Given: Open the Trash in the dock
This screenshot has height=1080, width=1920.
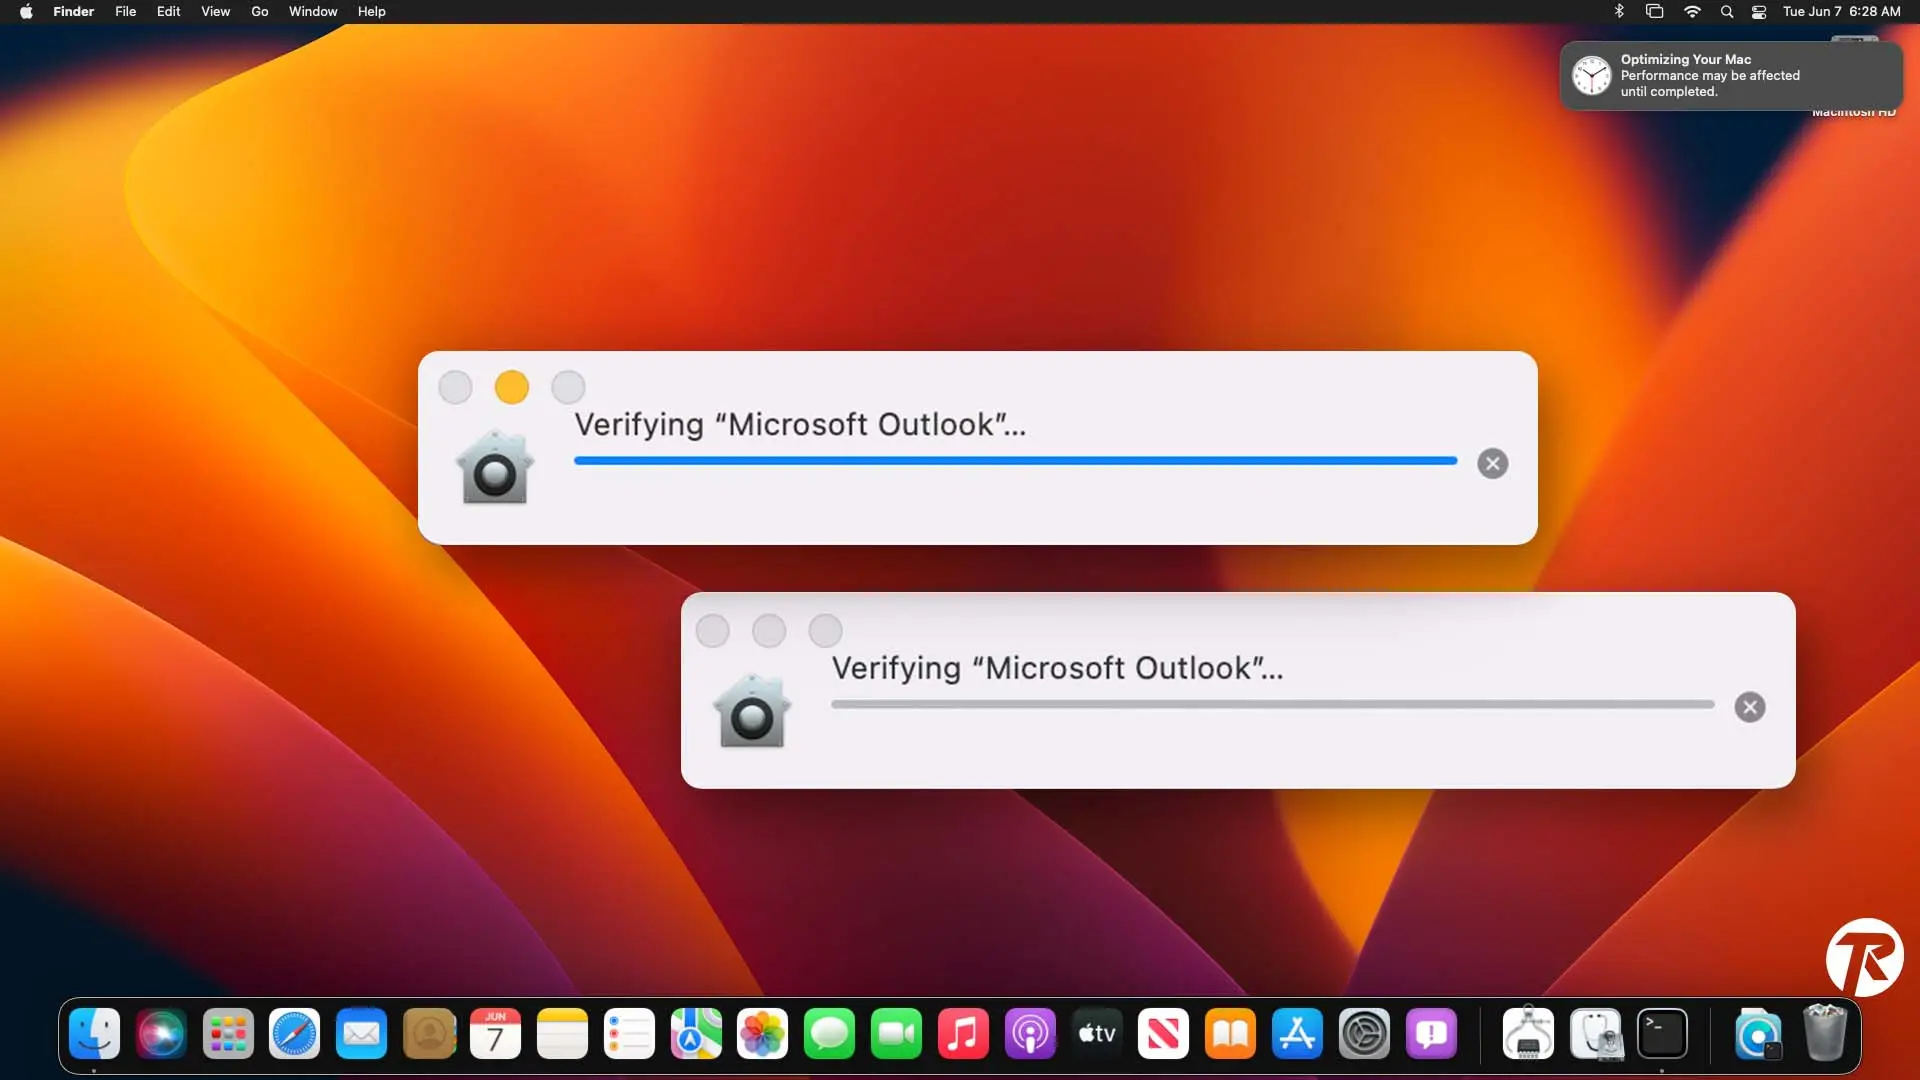Looking at the screenshot, I should (x=1827, y=1033).
